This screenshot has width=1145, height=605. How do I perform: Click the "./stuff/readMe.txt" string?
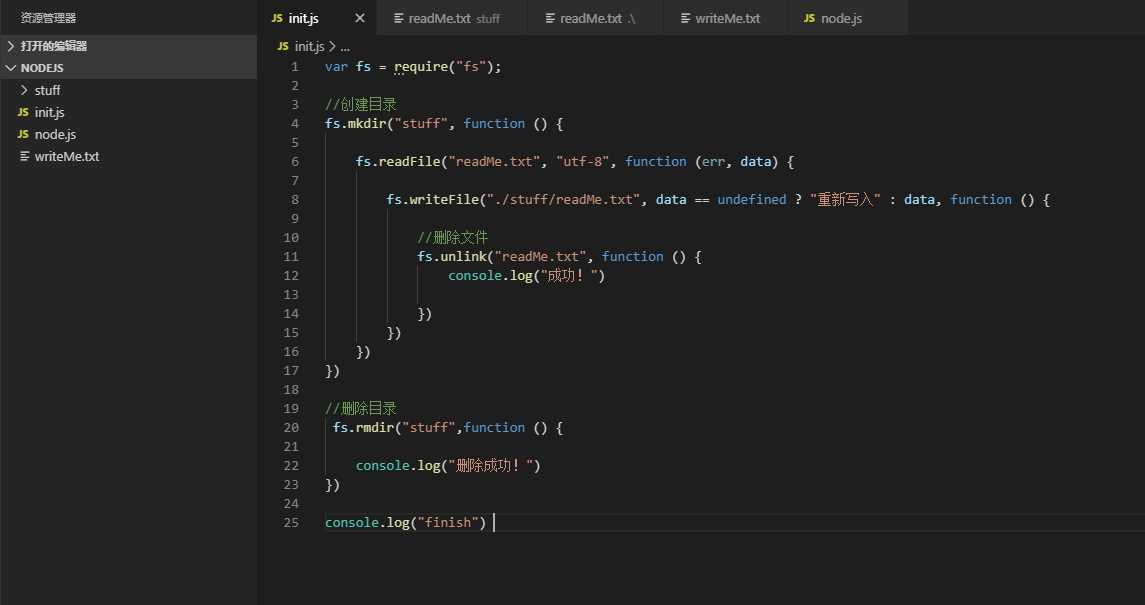coord(563,199)
